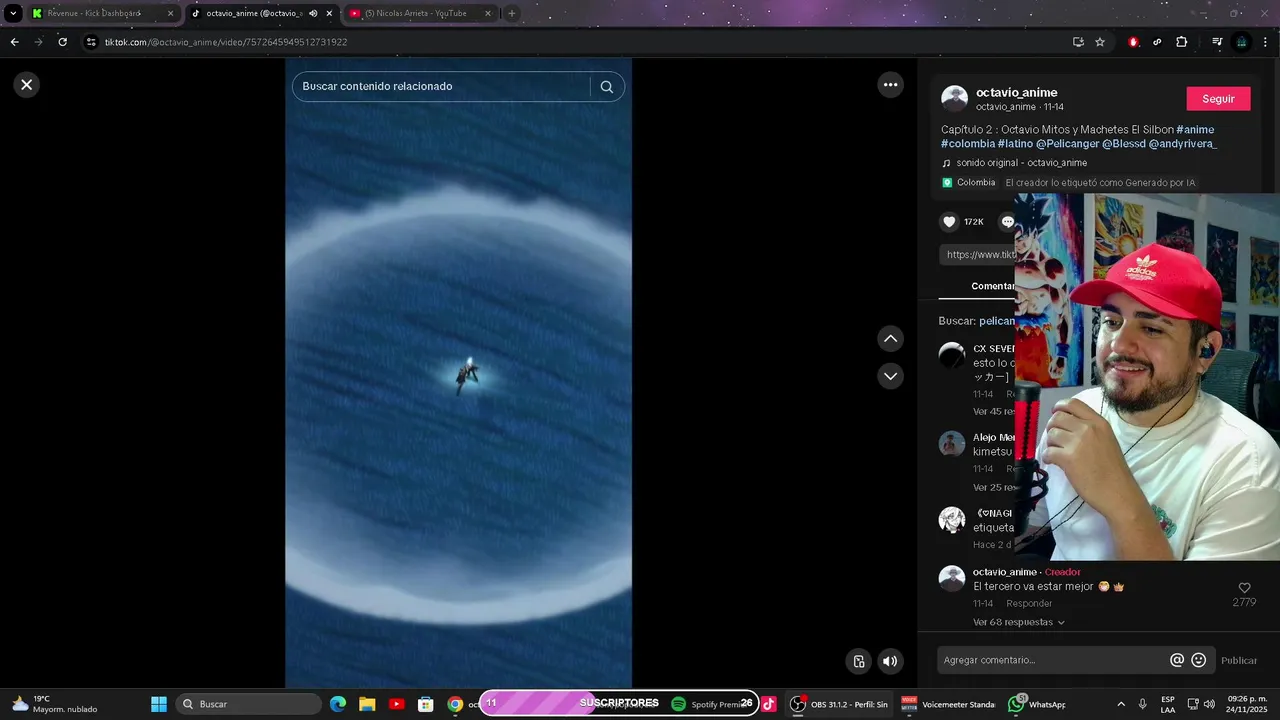Image resolution: width=1280 pixels, height=720 pixels.
Task: Close the TikTok video viewer with the X
Action: click(27, 85)
